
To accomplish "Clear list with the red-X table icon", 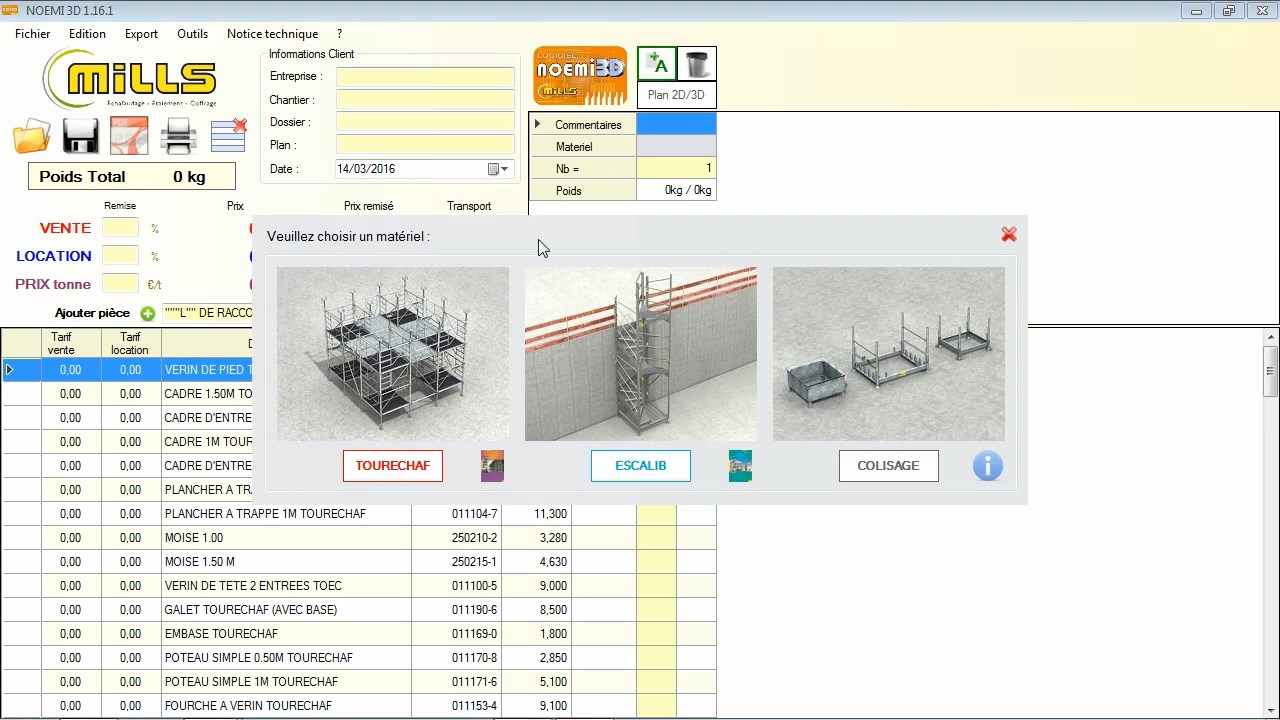I will [x=229, y=136].
